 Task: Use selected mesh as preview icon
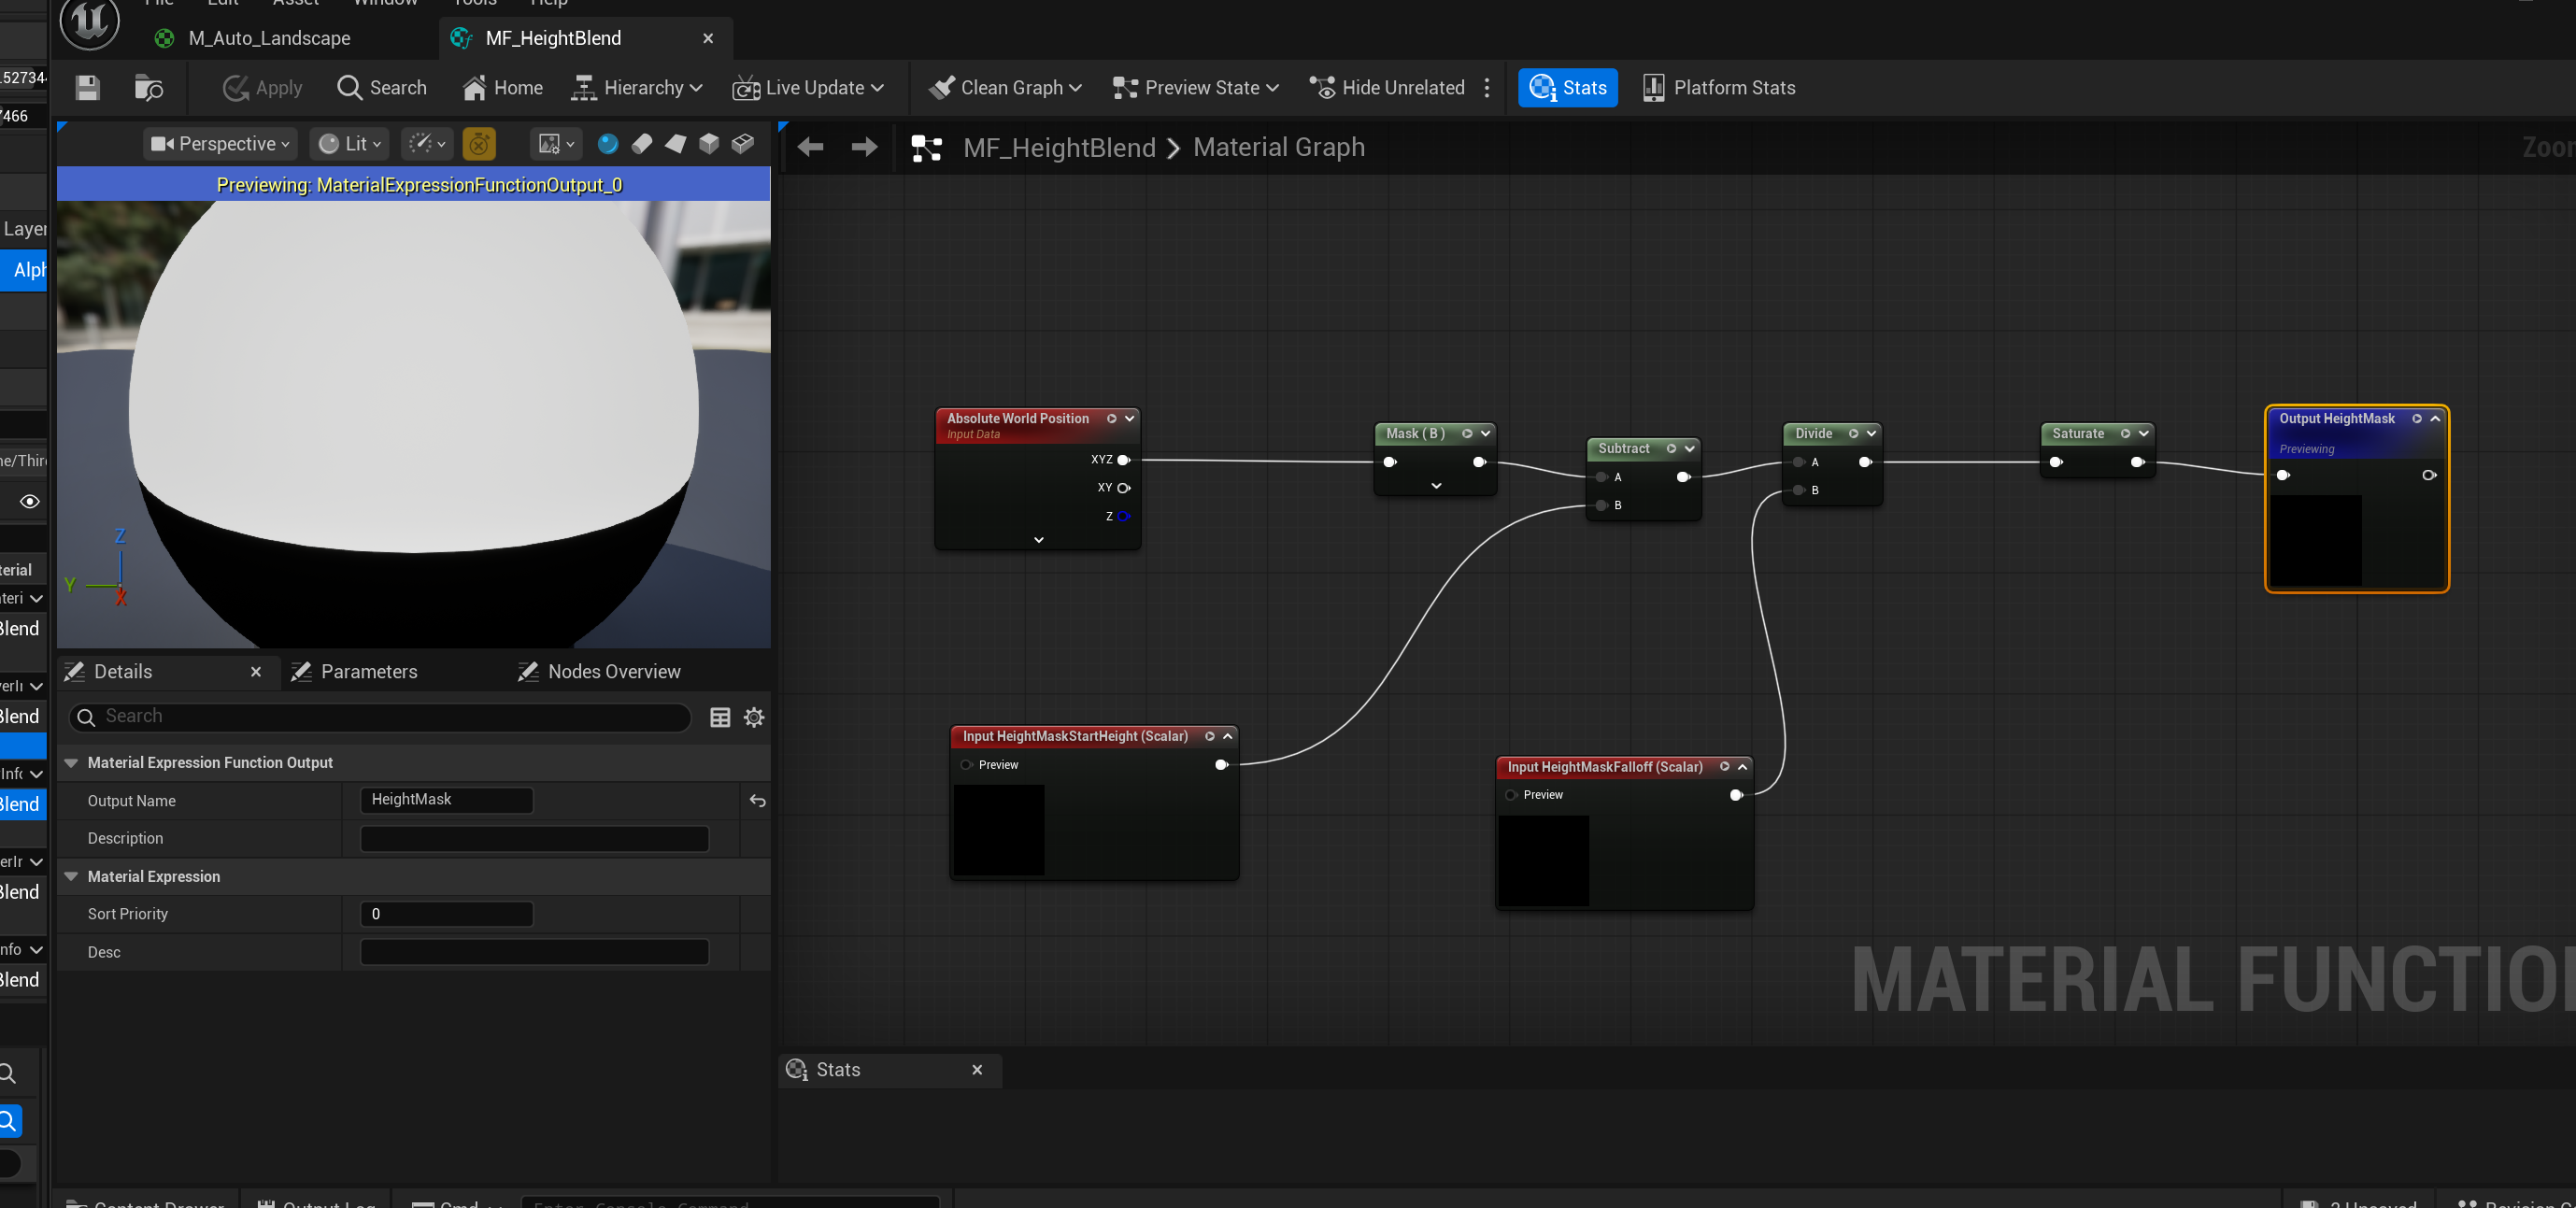(x=743, y=144)
